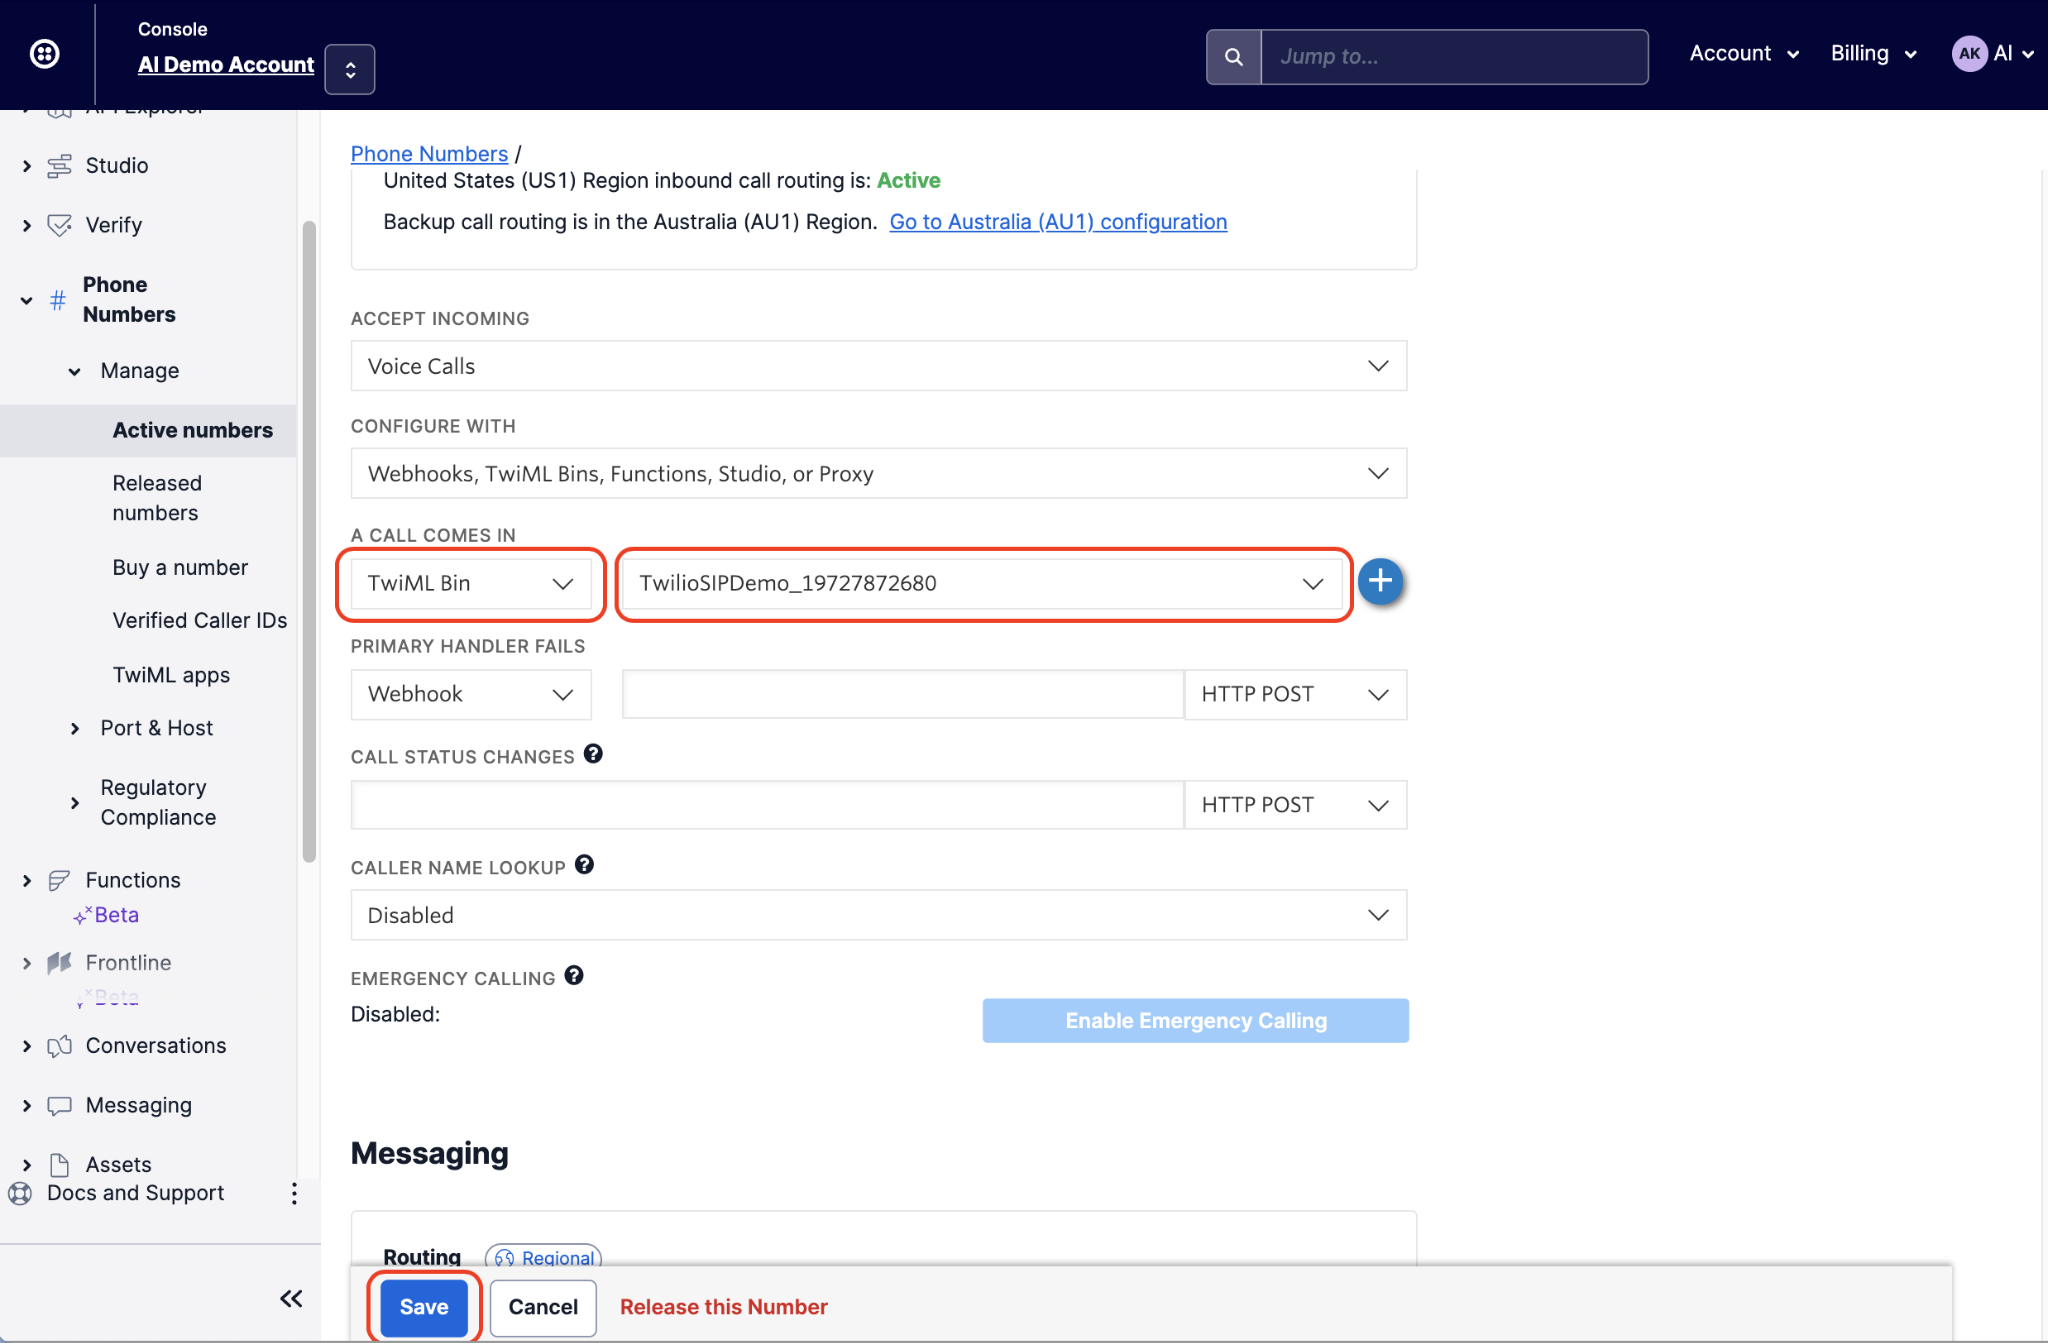Image resolution: width=2048 pixels, height=1343 pixels.
Task: Open the account switcher button
Action: [x=350, y=69]
